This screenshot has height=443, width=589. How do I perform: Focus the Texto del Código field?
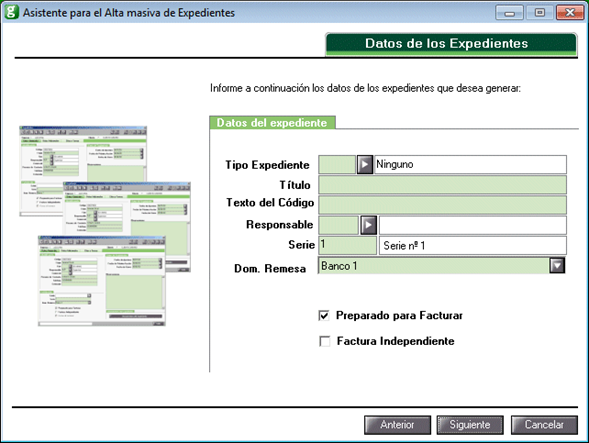[443, 205]
